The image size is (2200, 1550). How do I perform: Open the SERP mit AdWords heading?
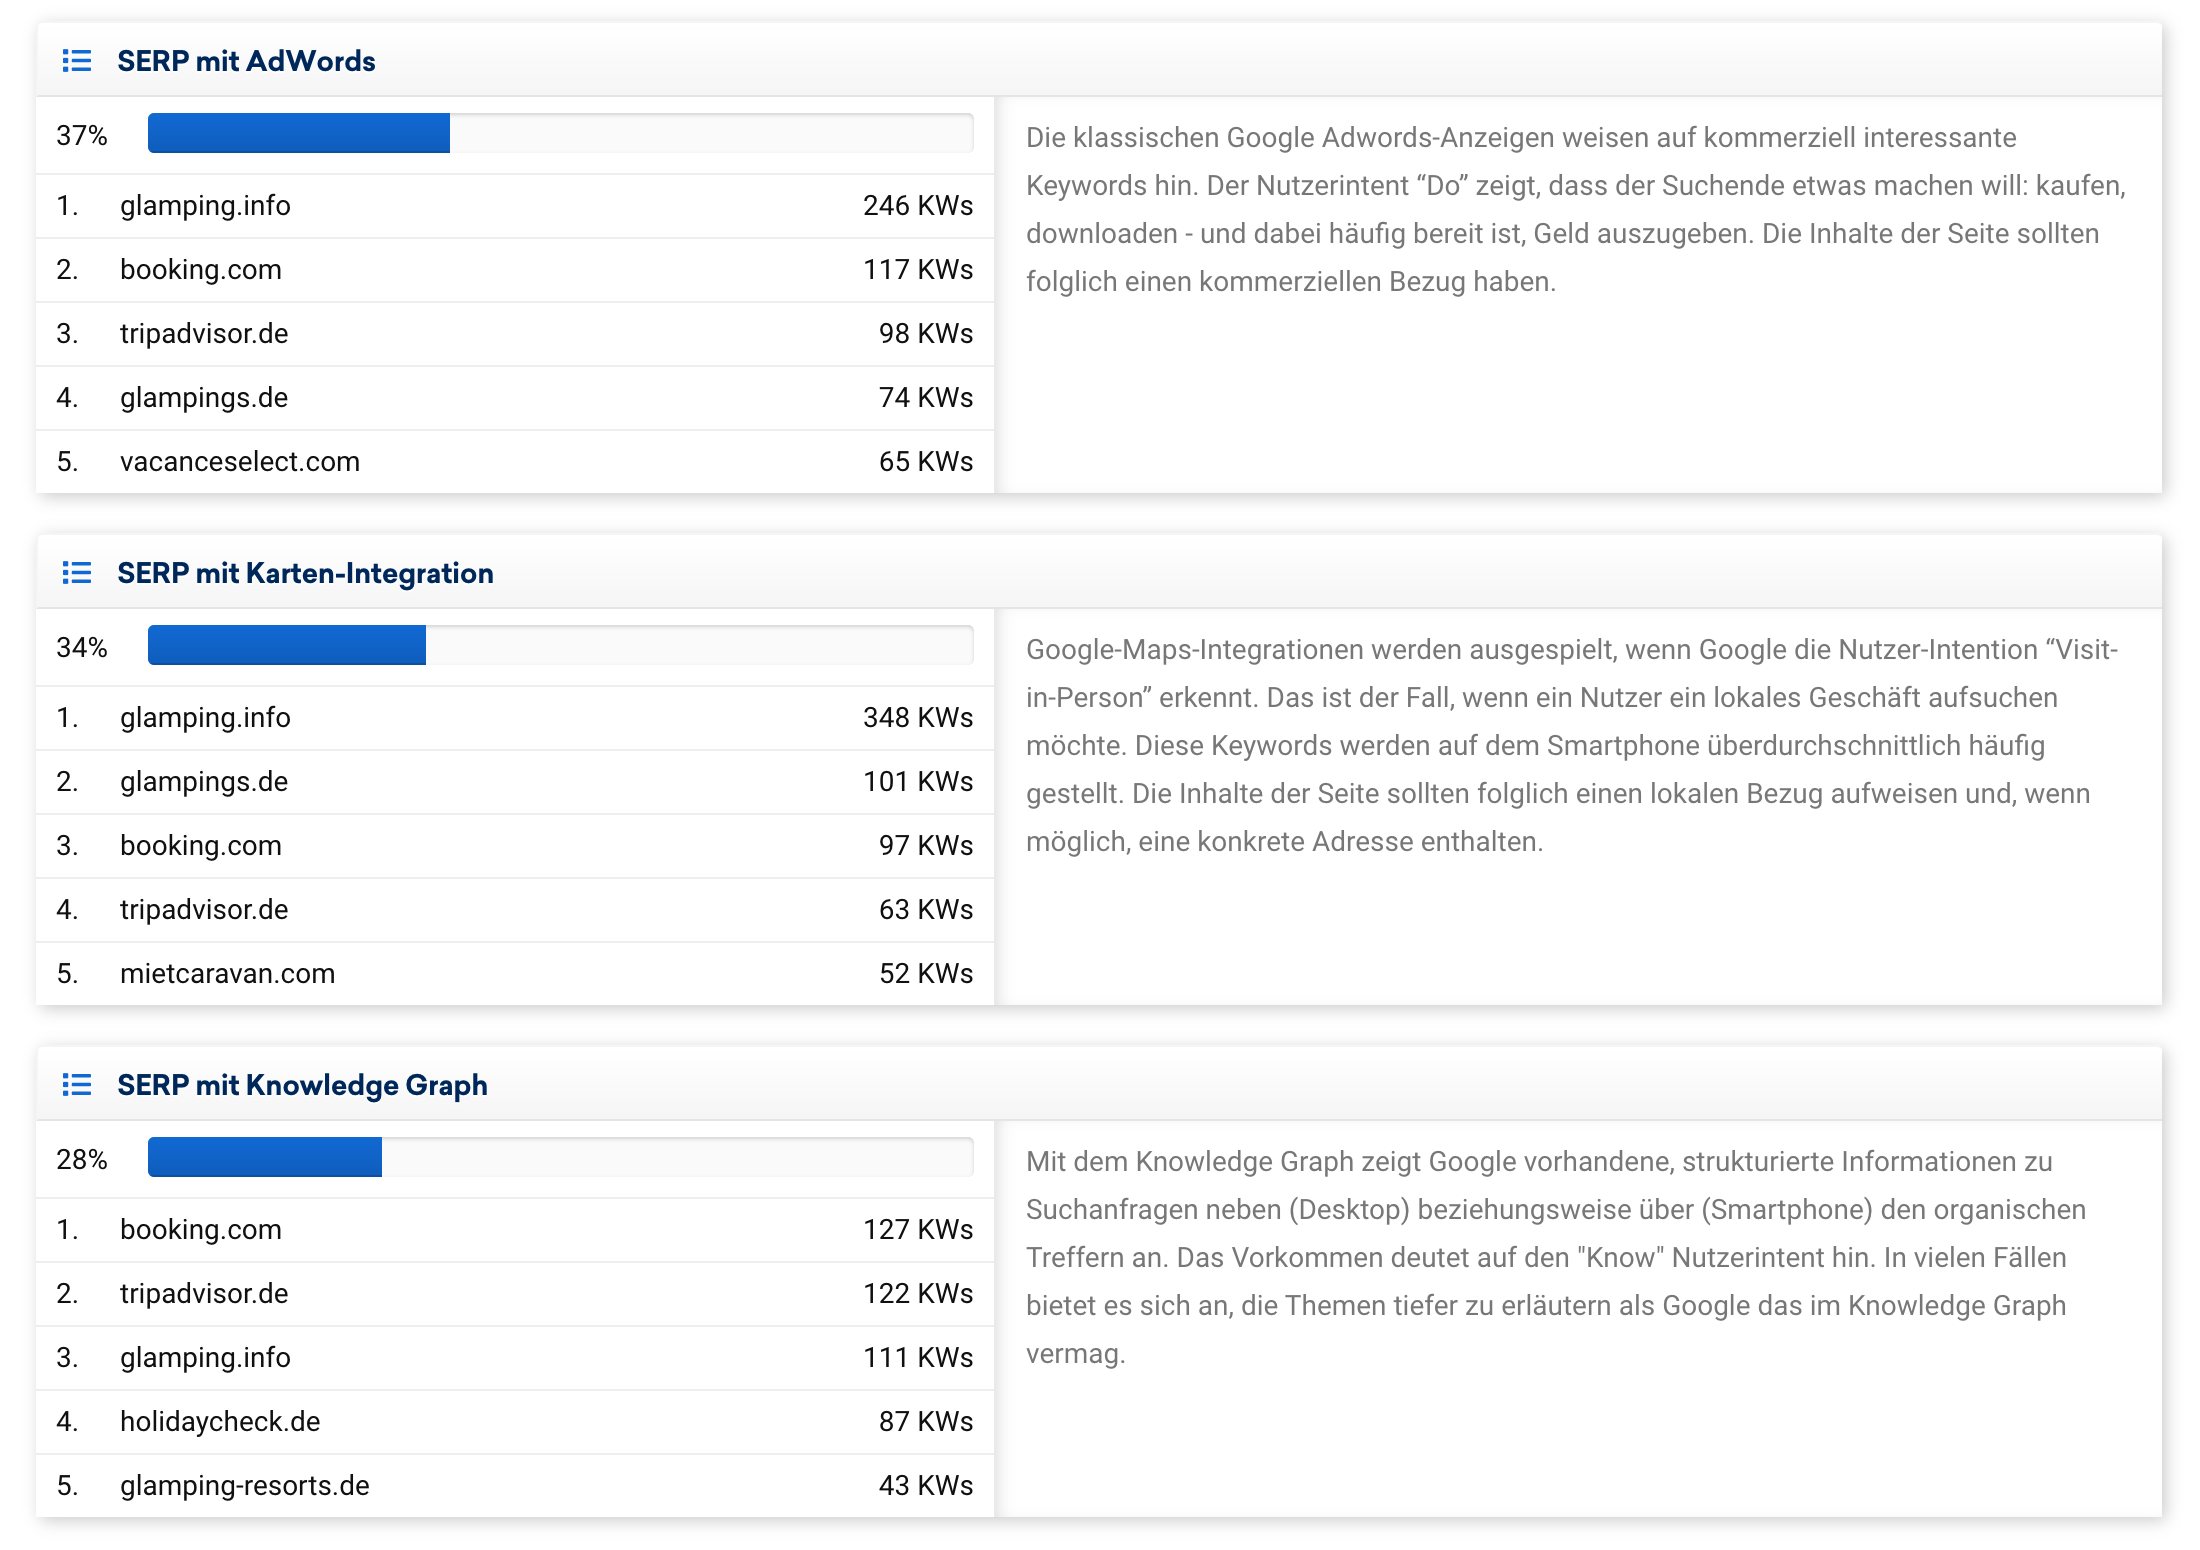click(246, 61)
